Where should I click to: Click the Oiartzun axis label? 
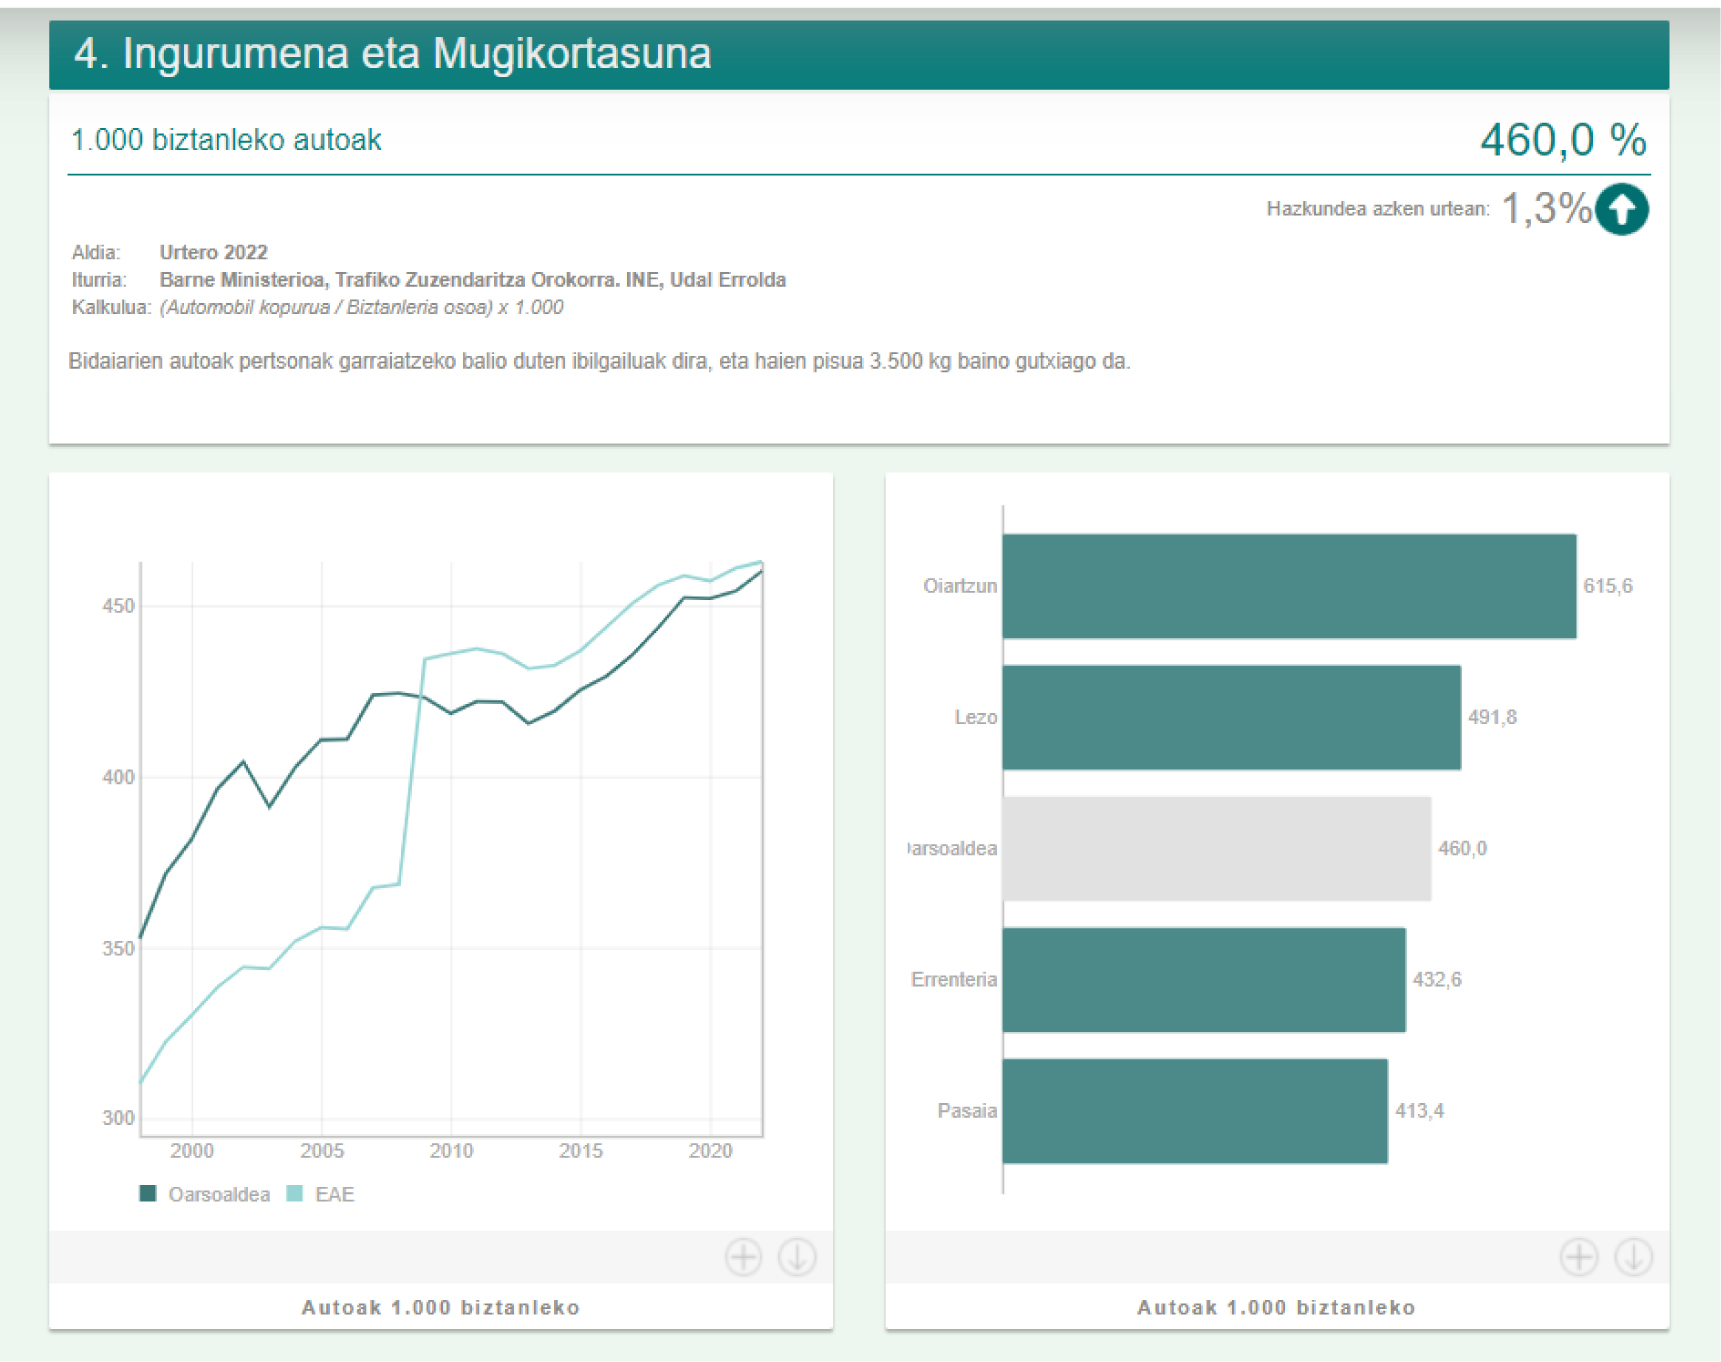click(960, 586)
